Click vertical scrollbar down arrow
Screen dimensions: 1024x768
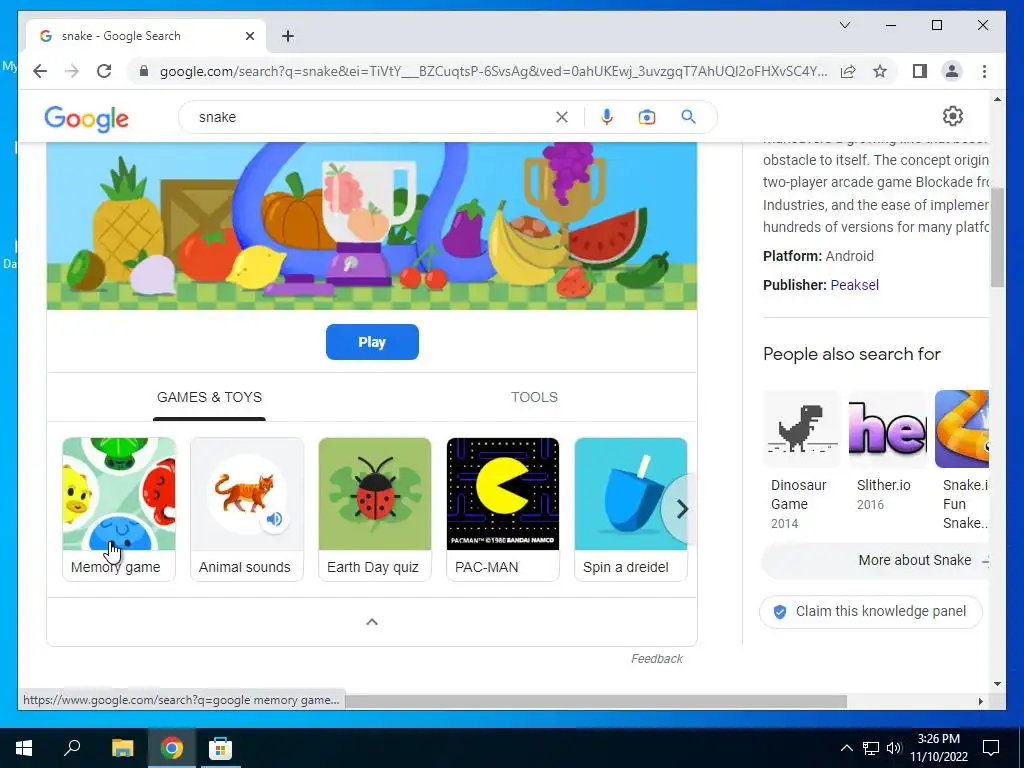click(997, 684)
